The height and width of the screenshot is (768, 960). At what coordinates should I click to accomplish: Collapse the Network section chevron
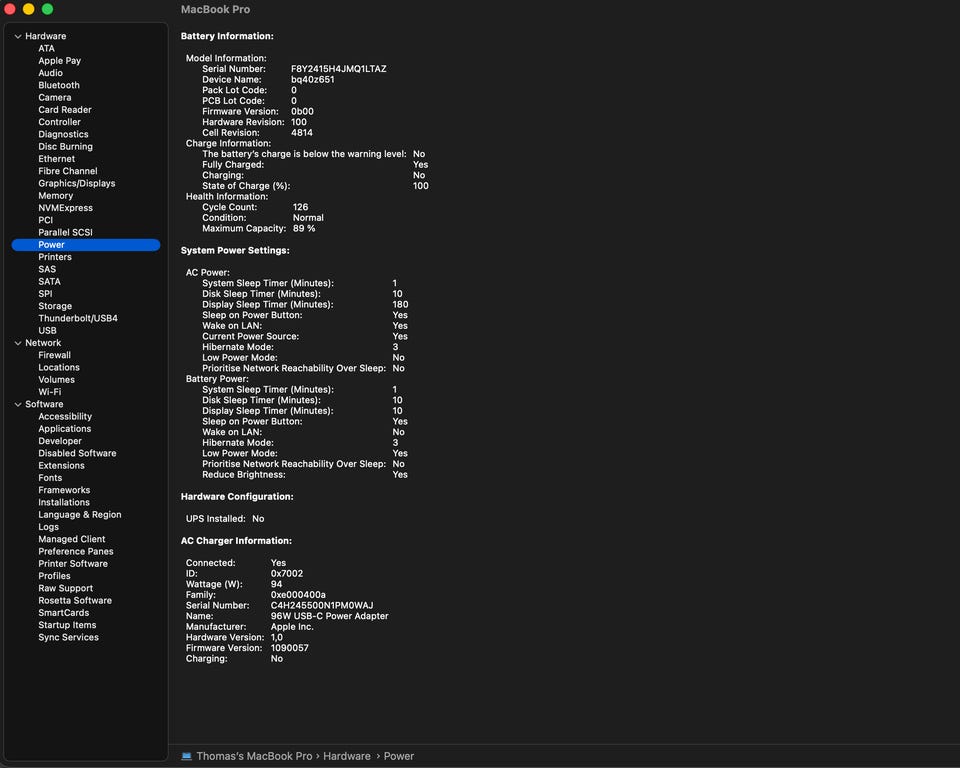(18, 343)
